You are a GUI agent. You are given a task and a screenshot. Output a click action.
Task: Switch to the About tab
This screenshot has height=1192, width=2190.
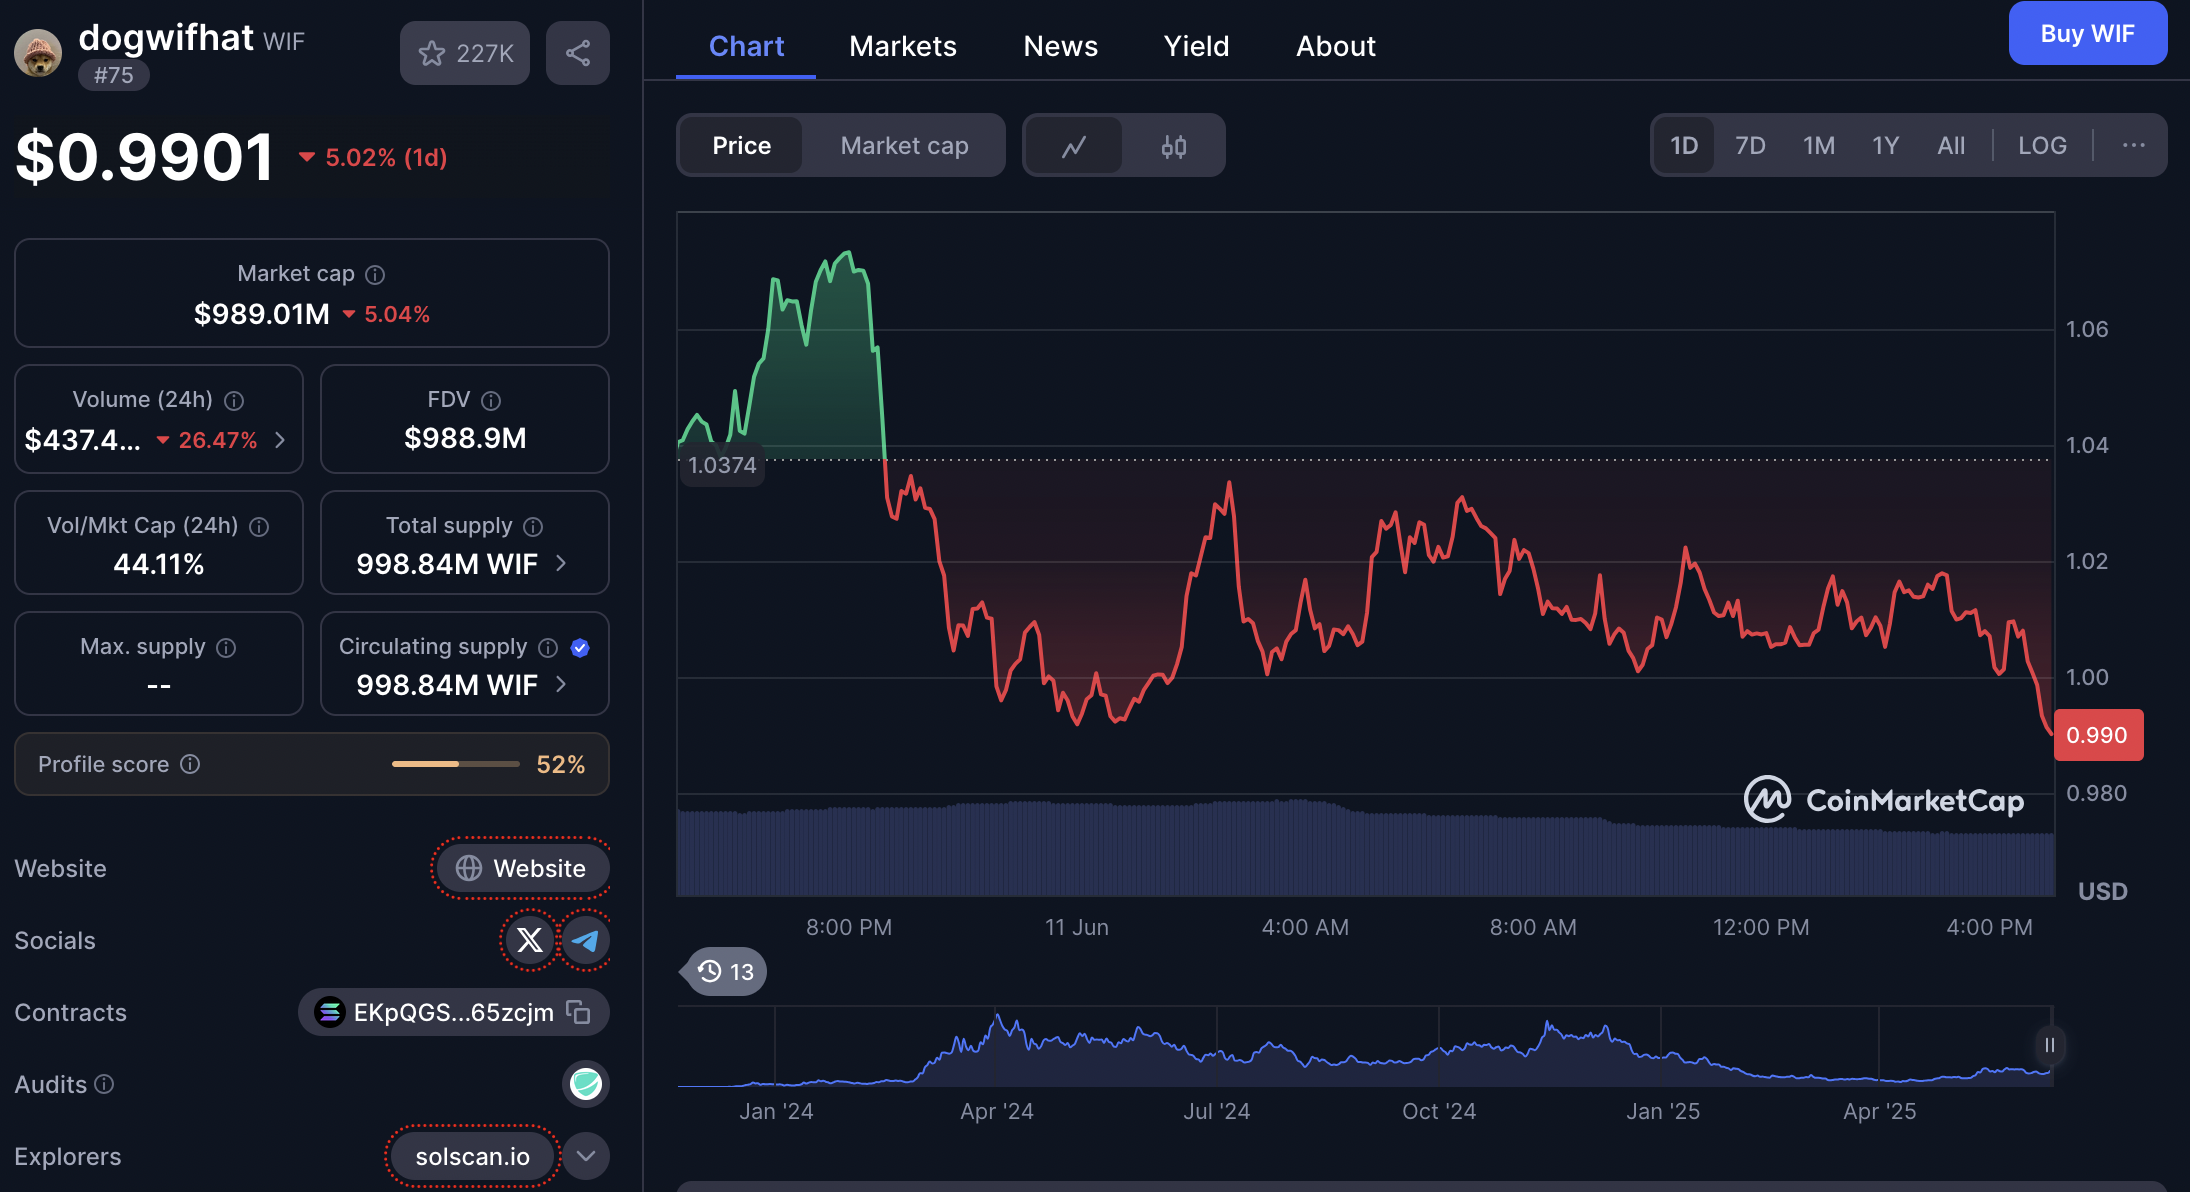(1335, 46)
